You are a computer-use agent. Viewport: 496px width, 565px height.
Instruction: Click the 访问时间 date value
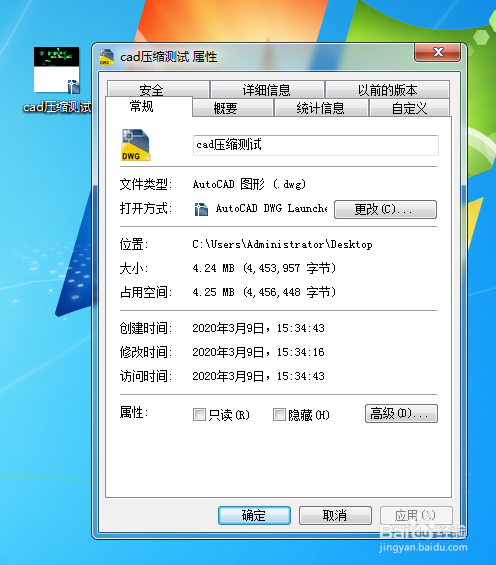[x=258, y=376]
